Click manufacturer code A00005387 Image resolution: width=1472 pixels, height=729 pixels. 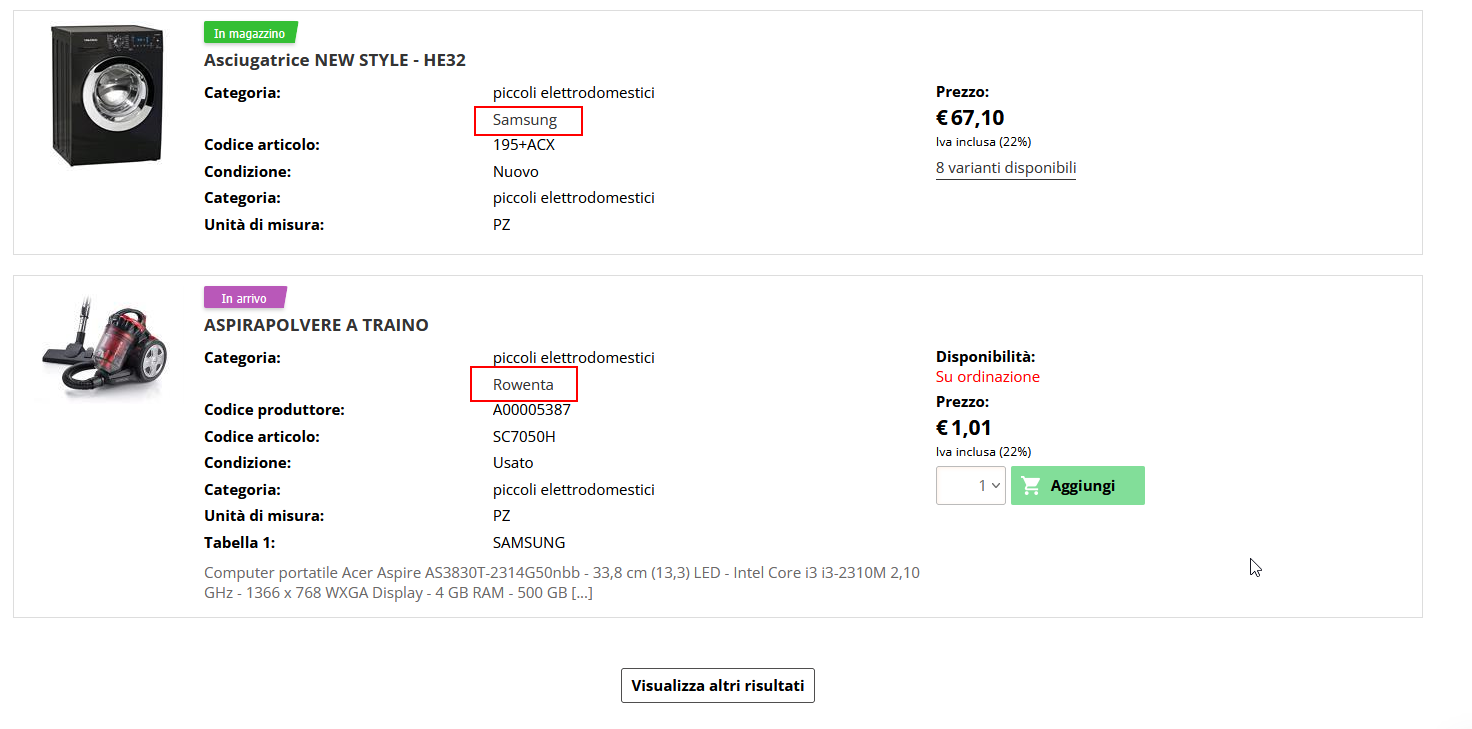532,410
